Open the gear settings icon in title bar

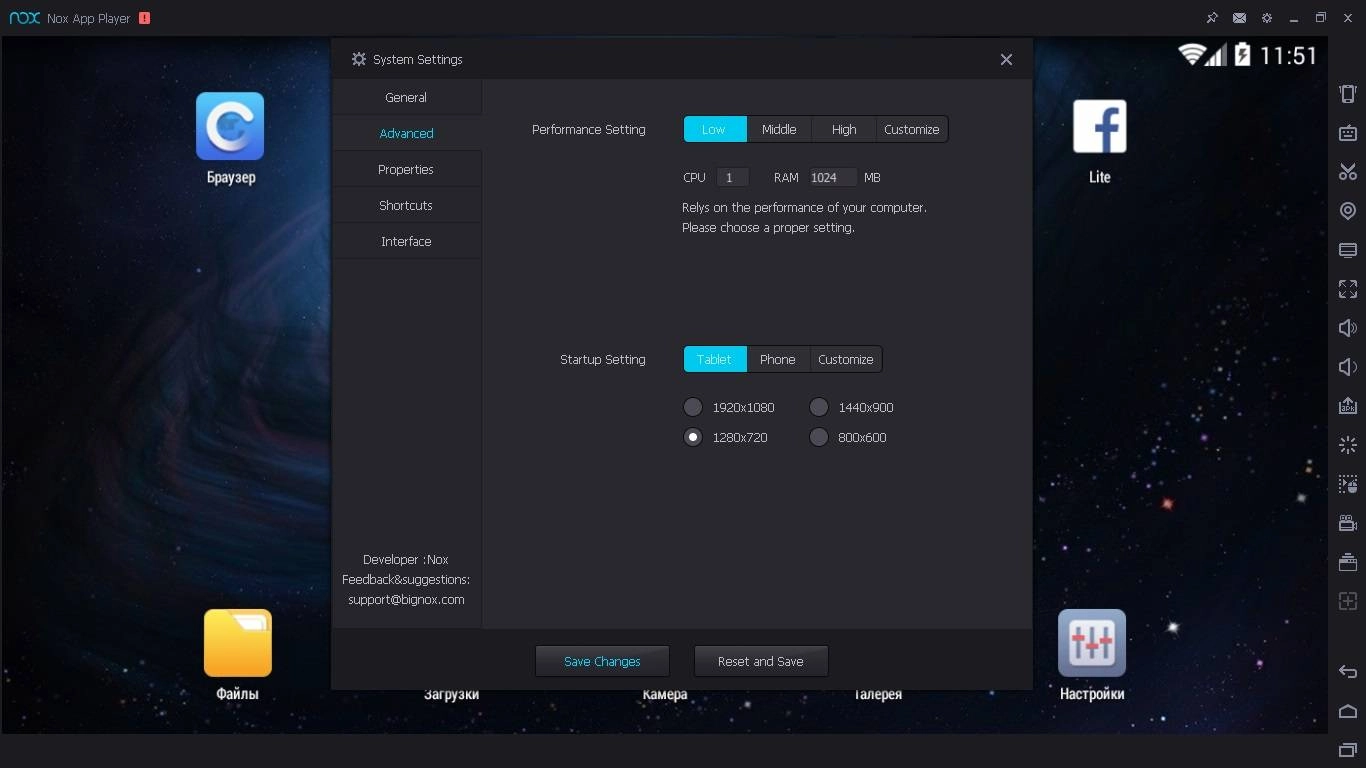pos(1267,18)
